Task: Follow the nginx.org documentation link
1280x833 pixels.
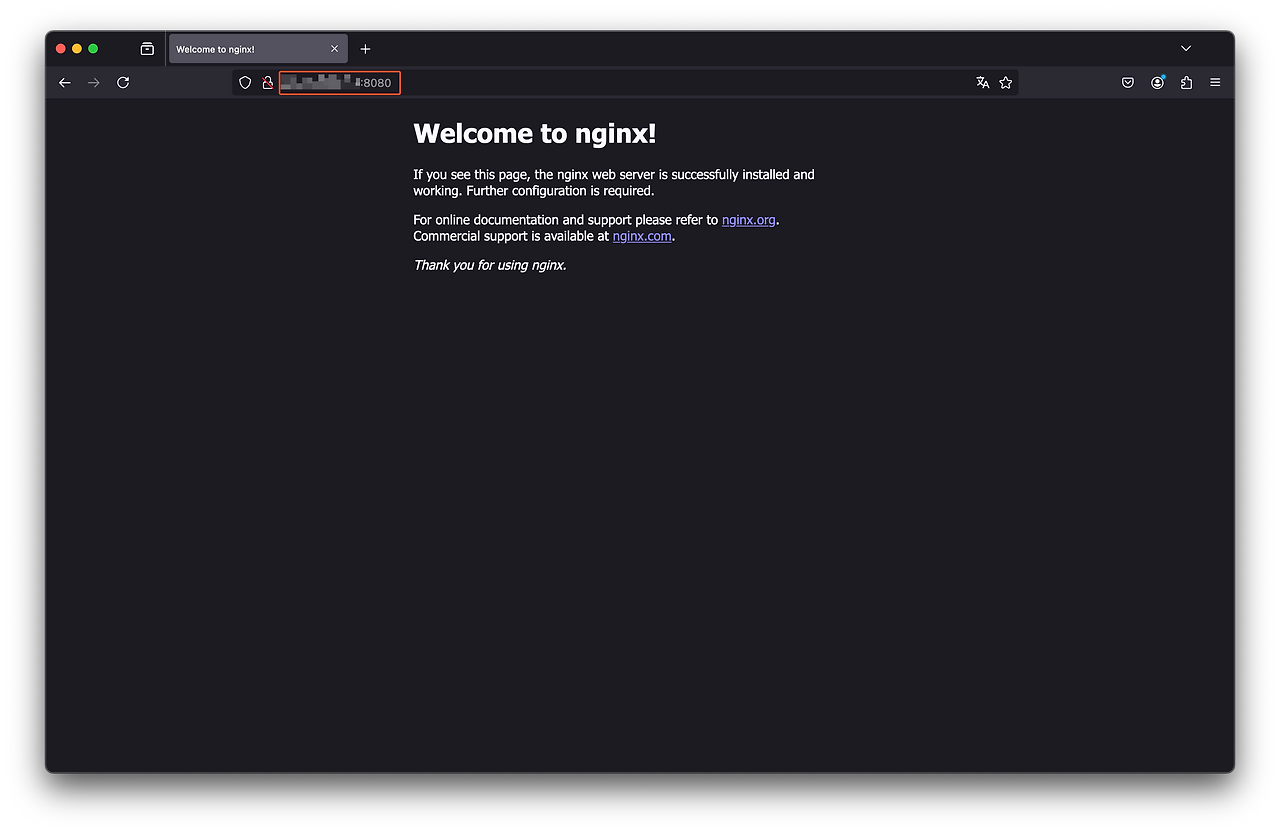Action: pos(748,220)
